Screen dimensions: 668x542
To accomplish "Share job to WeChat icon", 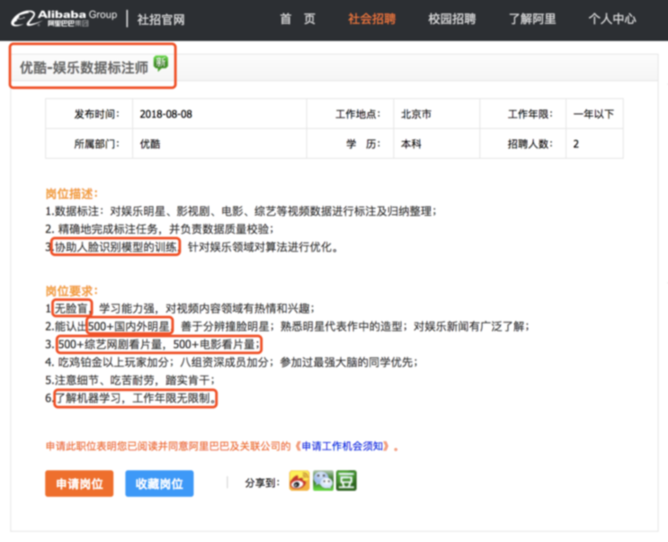I will click(323, 481).
